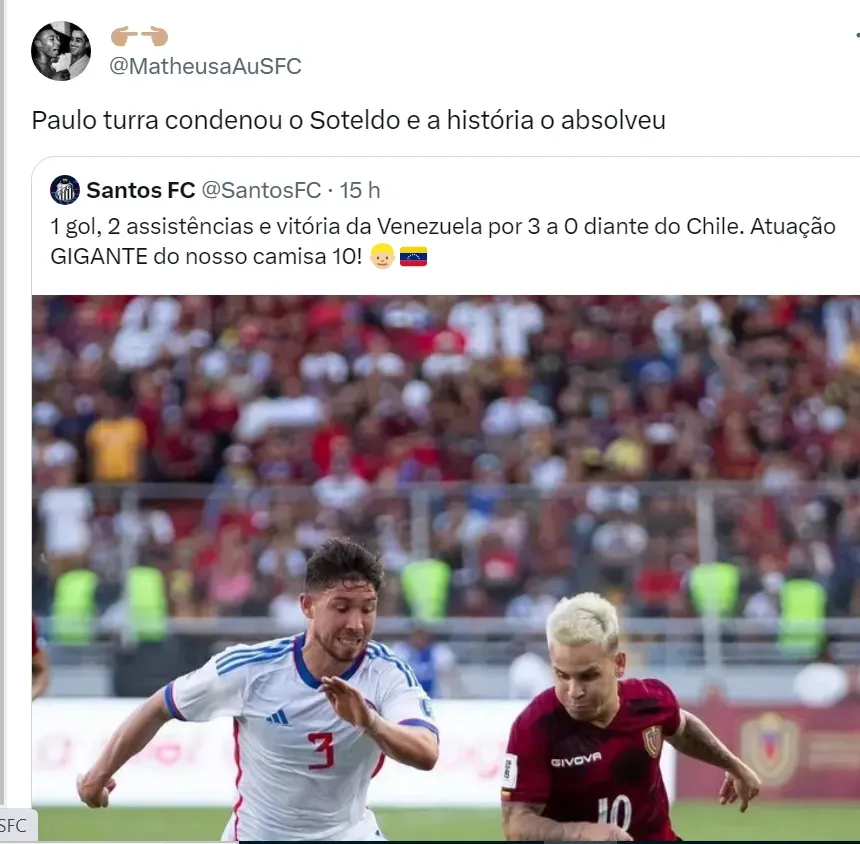
Task: Open the tweet's more options dots
Action: [x=857, y=36]
